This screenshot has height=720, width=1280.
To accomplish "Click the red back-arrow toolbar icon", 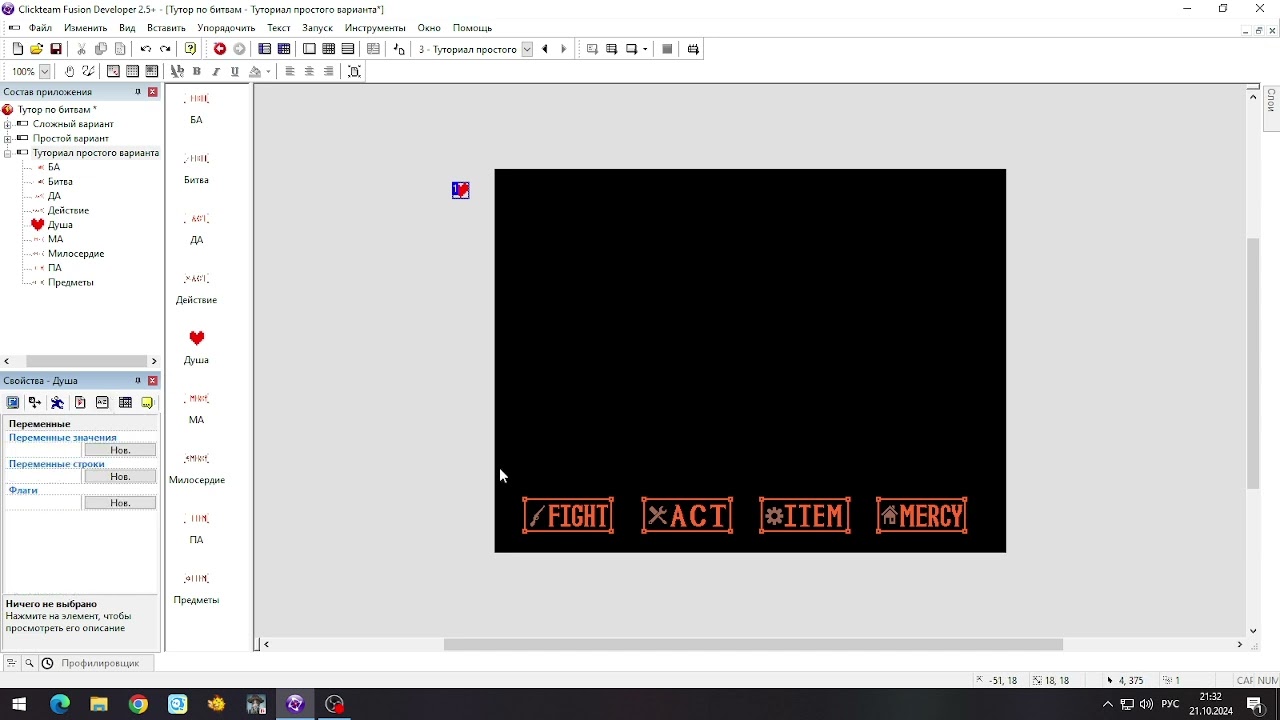I will 220,49.
